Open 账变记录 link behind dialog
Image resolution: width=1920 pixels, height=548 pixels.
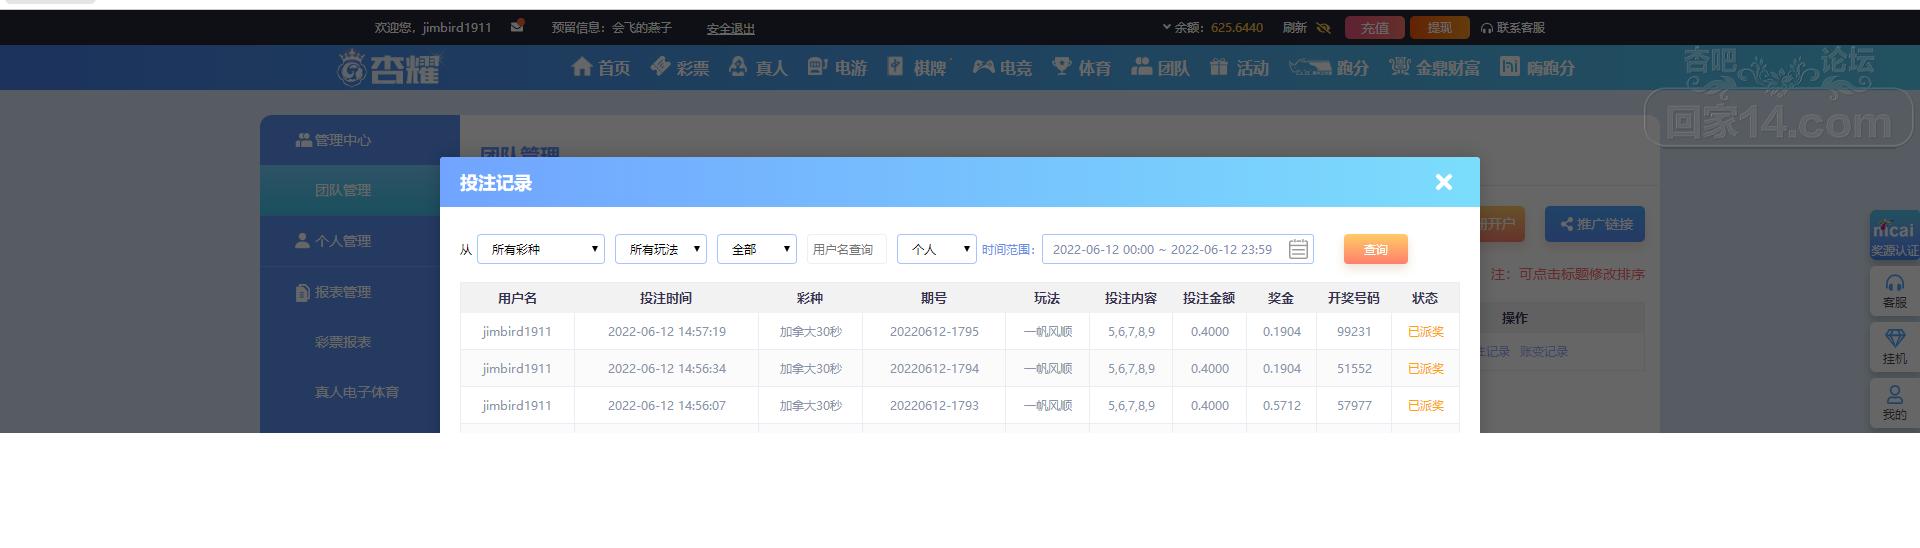pyautogui.click(x=1544, y=352)
